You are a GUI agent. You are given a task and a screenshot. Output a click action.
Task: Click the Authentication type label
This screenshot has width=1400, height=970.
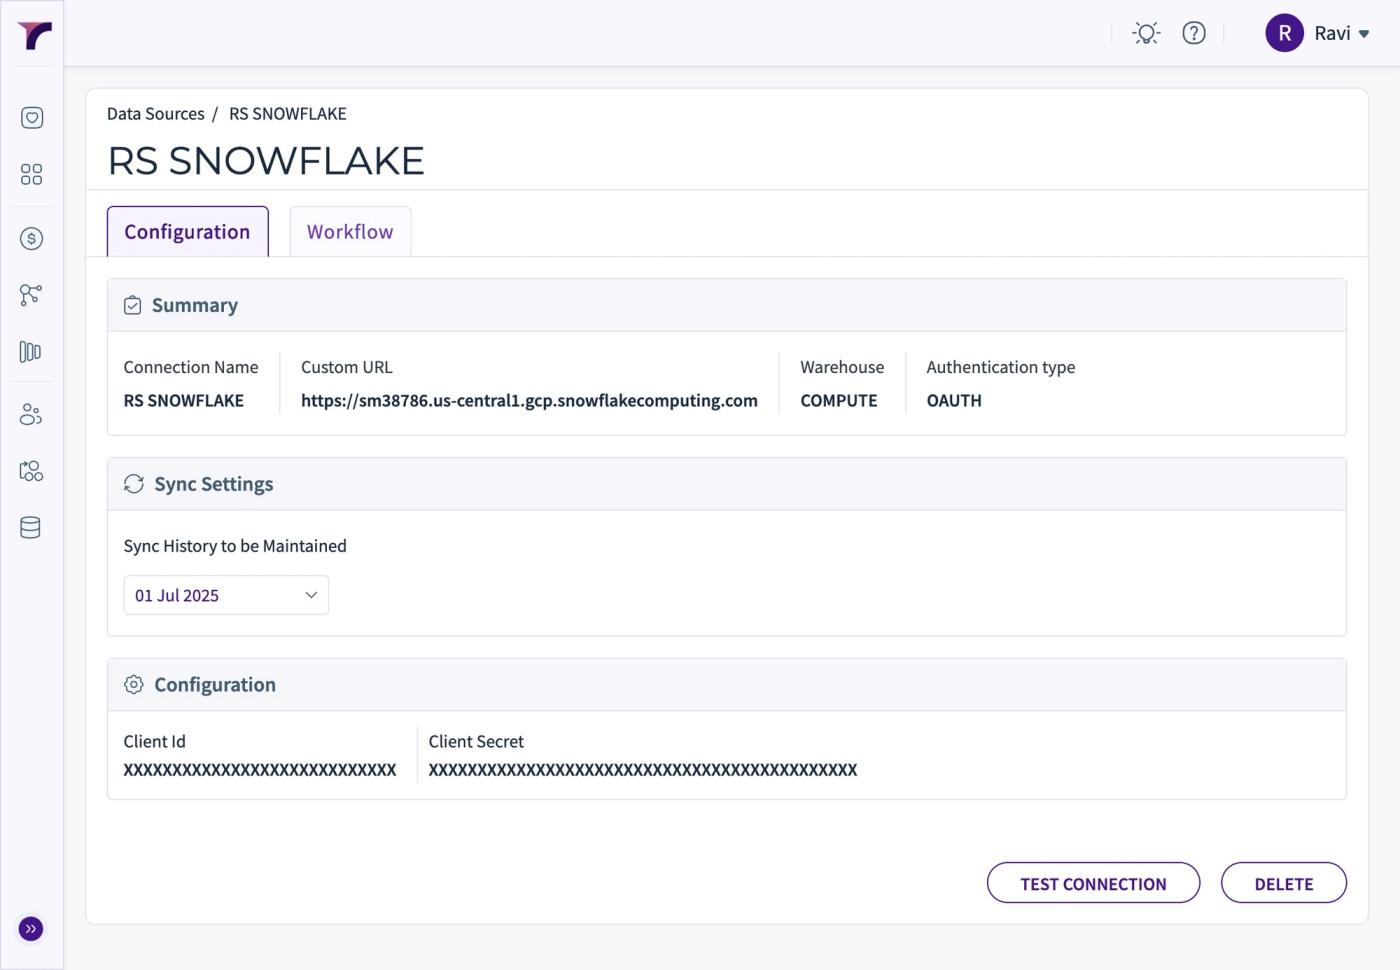point(1001,367)
